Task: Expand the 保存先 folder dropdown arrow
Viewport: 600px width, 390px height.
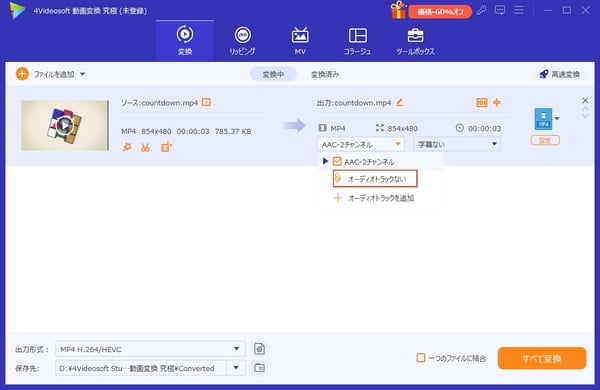Action: tap(236, 368)
